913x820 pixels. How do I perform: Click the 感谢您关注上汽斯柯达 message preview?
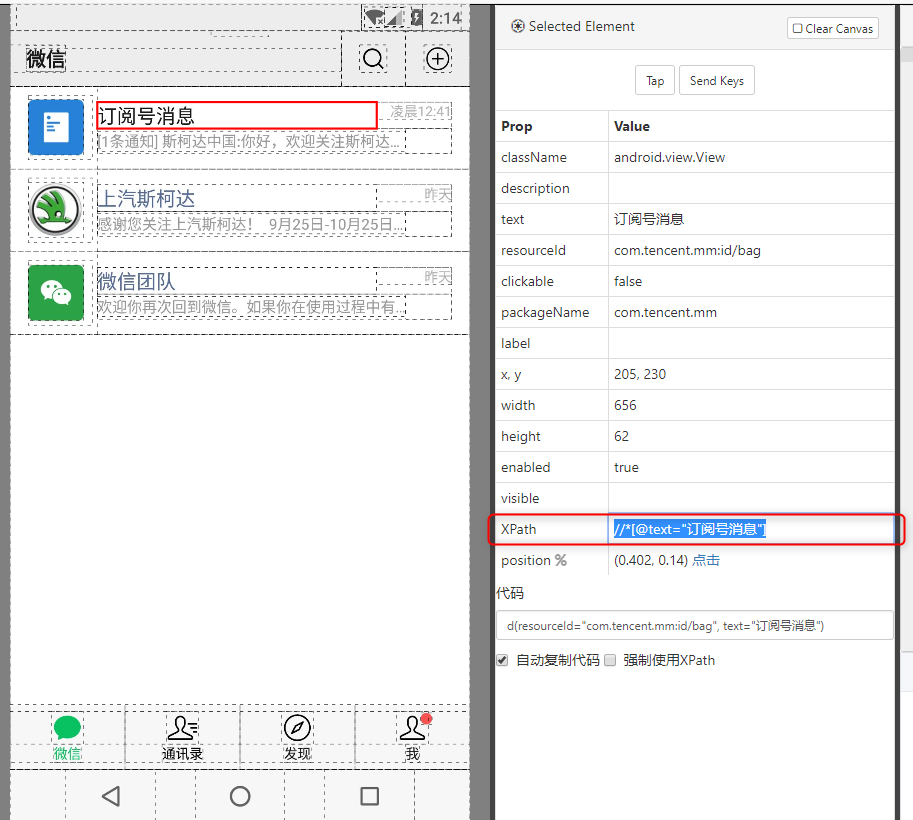click(x=252, y=224)
